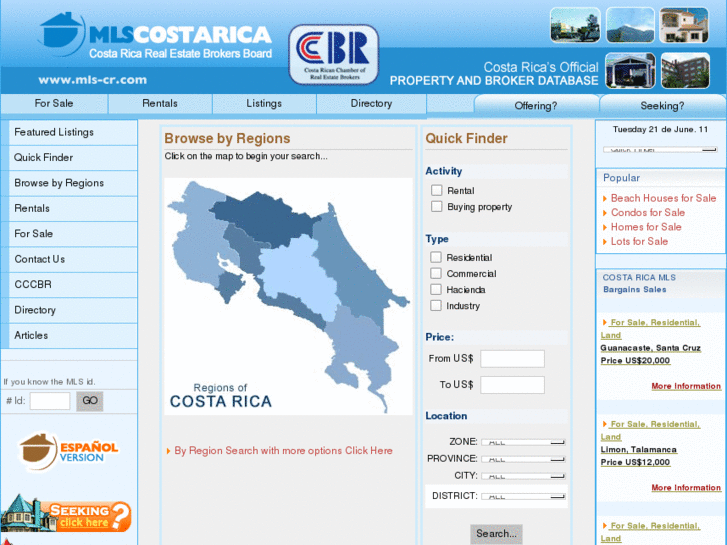Click the Price US$20,000 text

click(635, 361)
